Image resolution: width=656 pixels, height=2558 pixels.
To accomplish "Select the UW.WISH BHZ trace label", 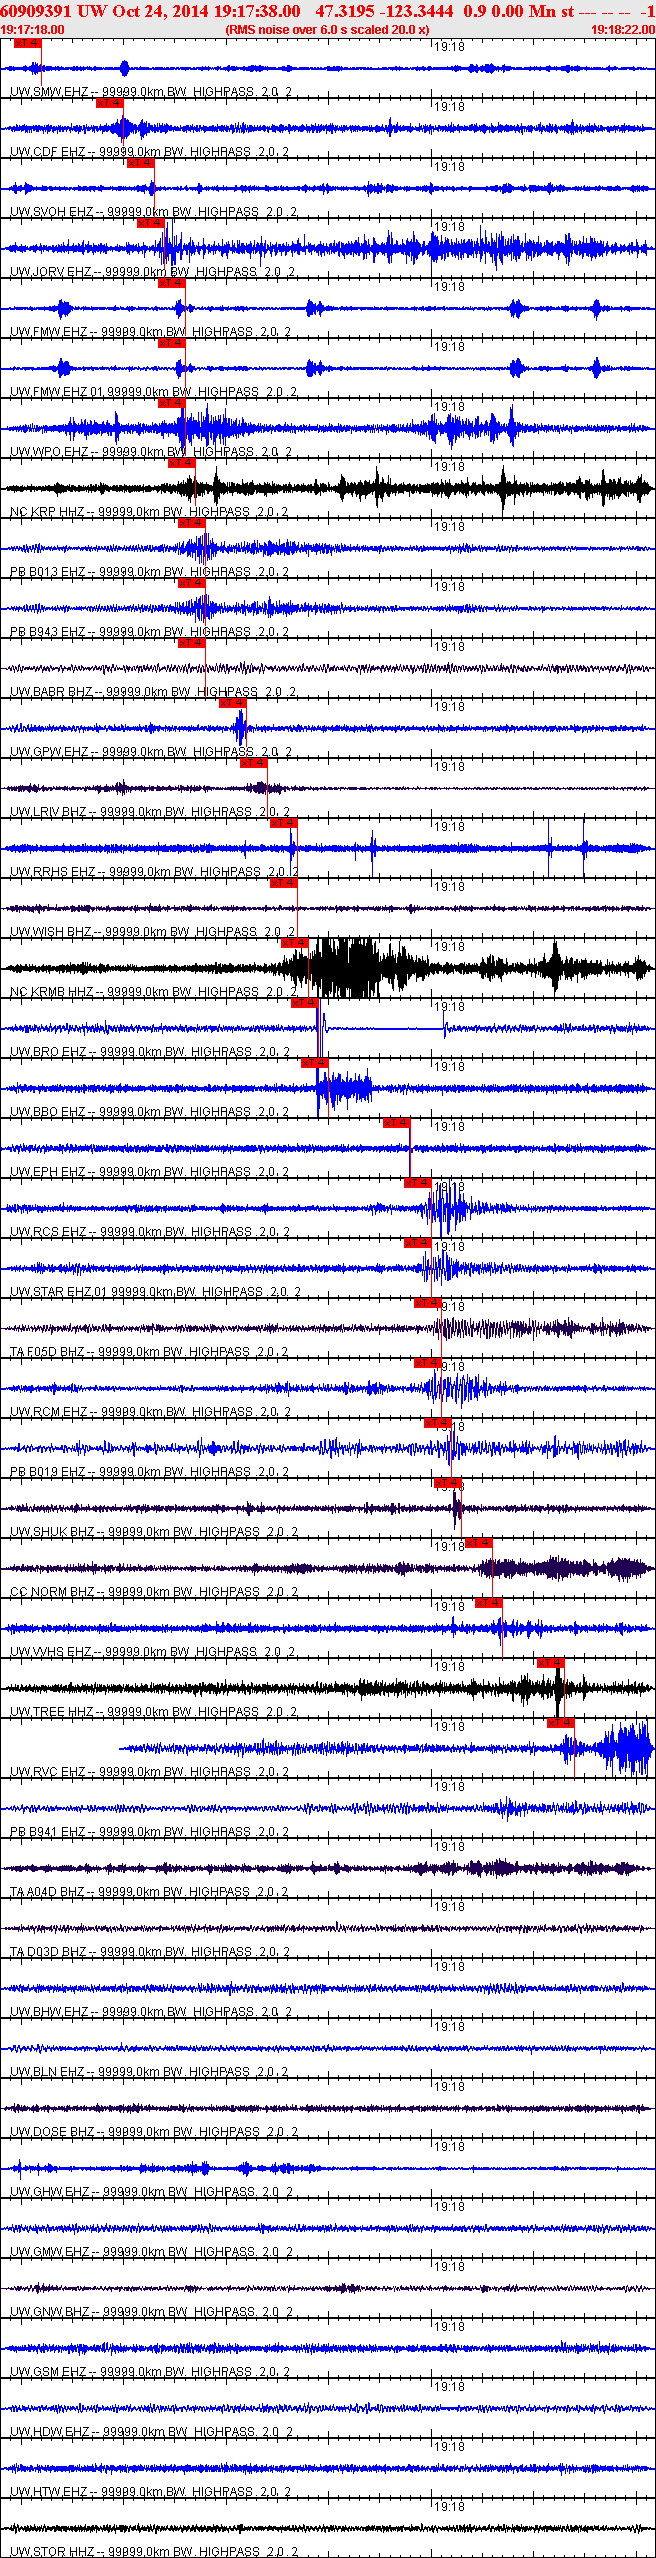I will point(153,932).
